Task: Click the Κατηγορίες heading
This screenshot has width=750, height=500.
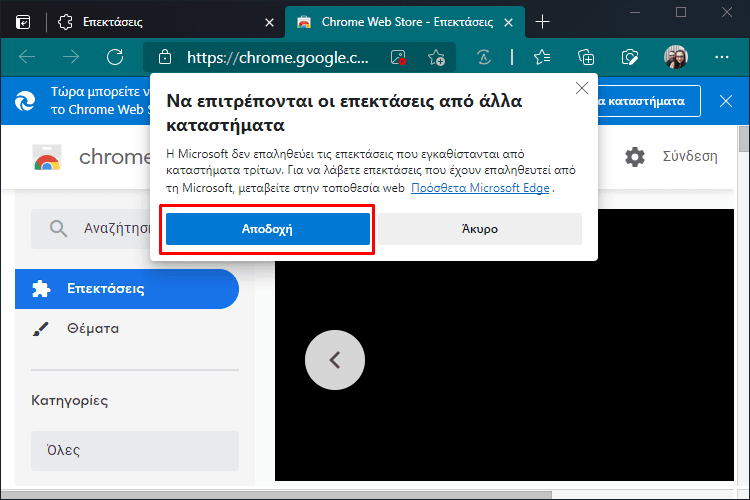Action: click(69, 400)
